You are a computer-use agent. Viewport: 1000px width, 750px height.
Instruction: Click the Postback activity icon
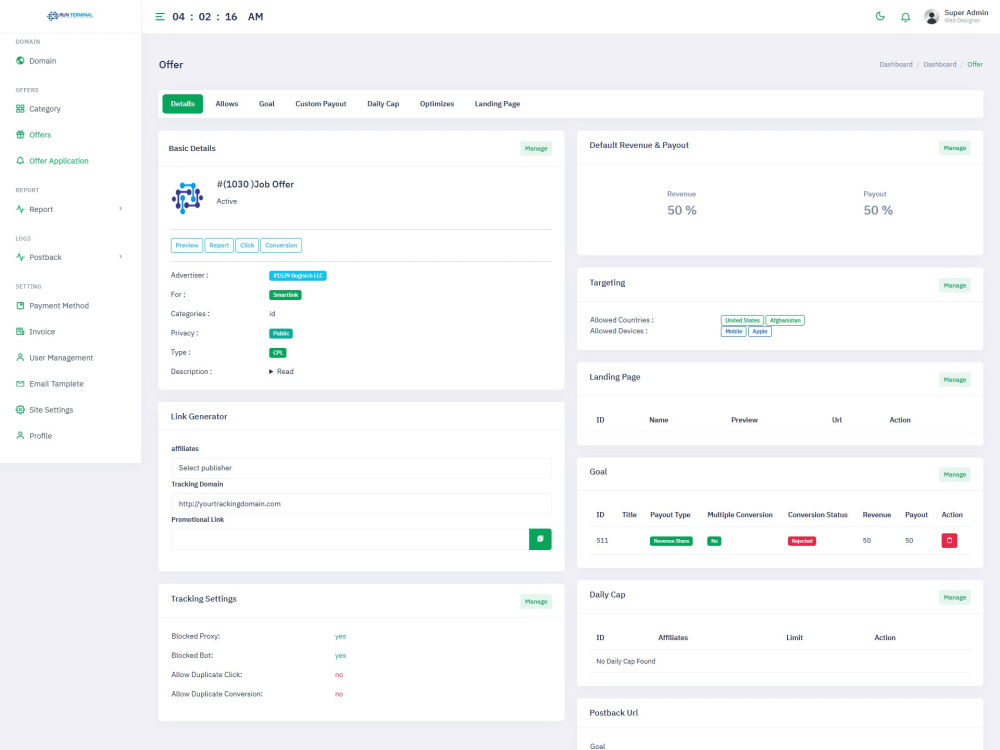pos(20,257)
